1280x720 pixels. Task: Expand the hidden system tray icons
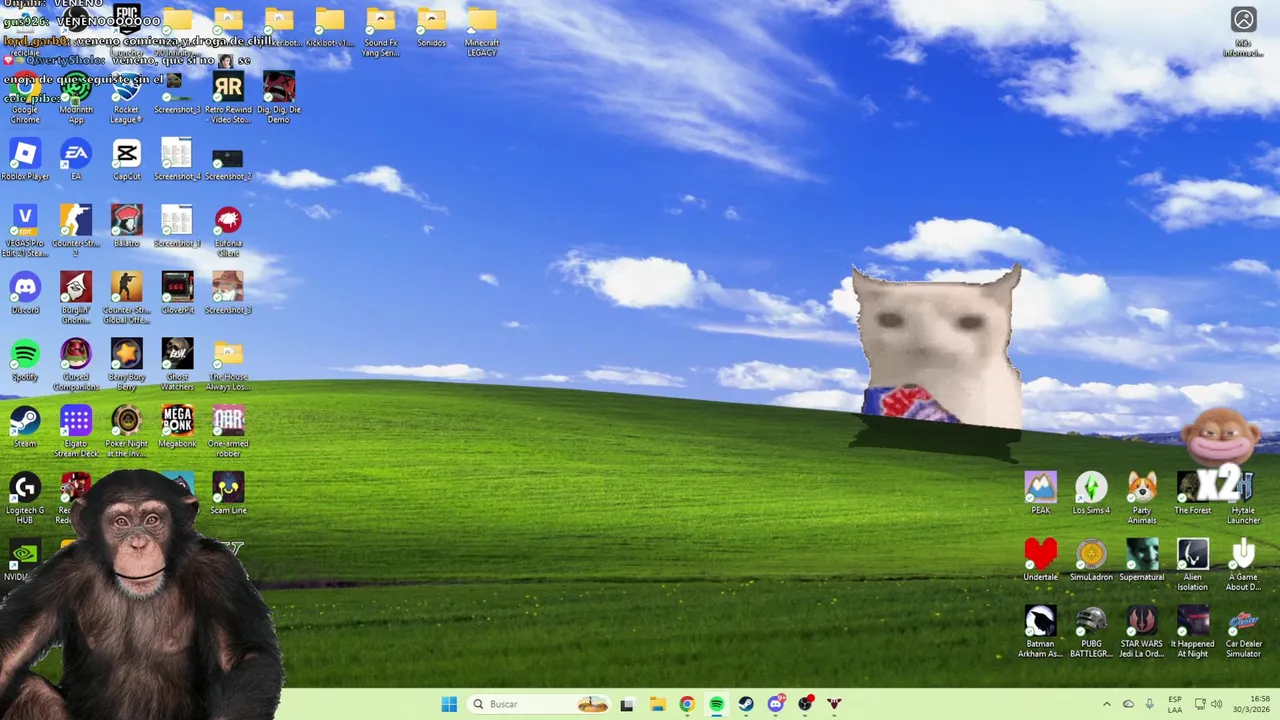1106,704
